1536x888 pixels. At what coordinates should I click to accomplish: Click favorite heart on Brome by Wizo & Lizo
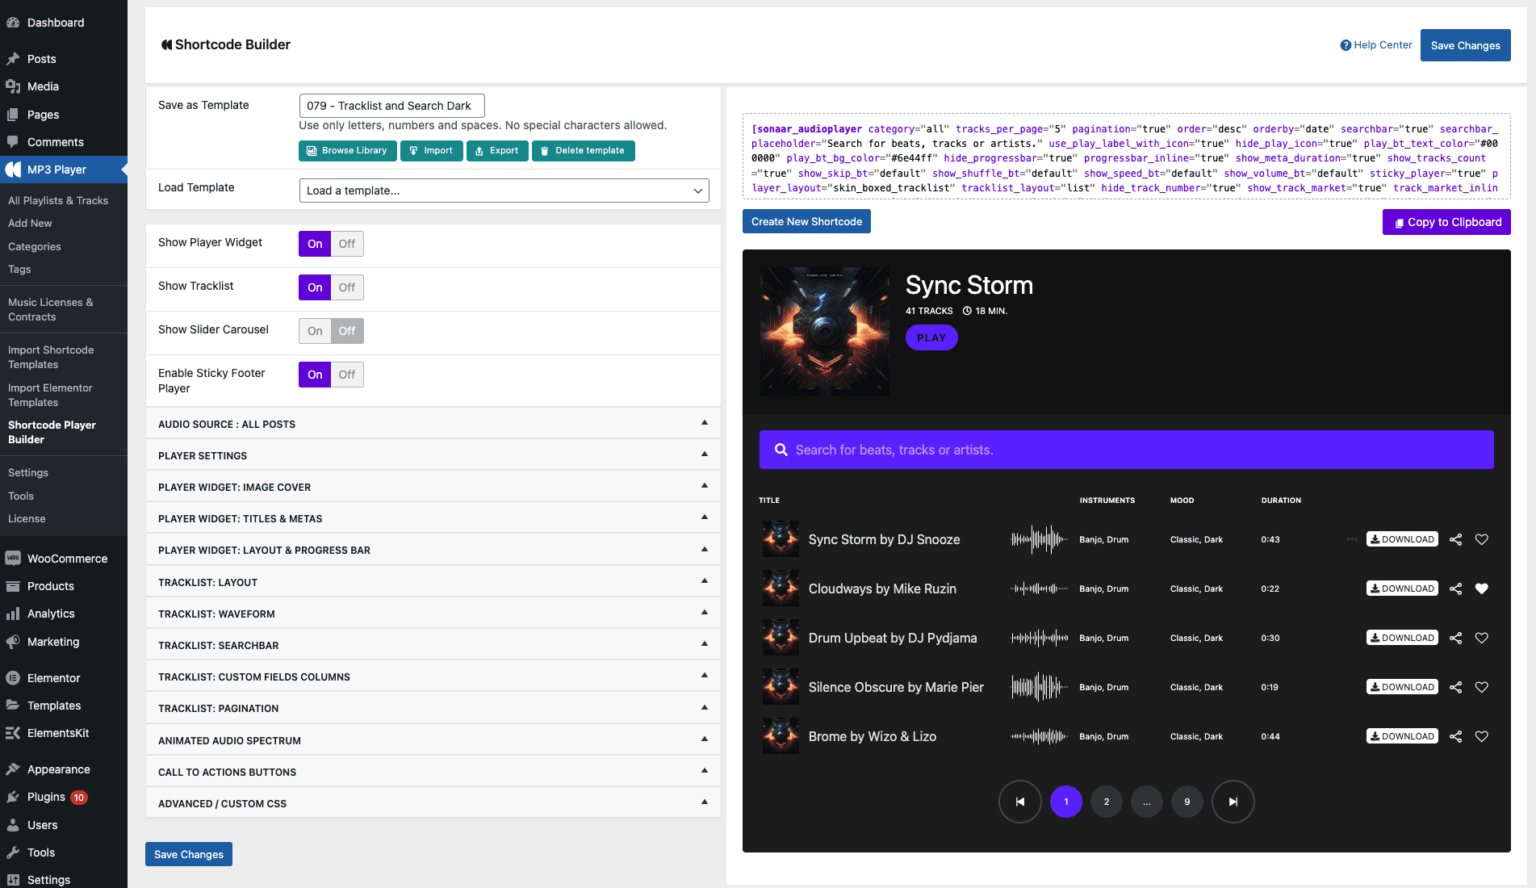click(1482, 737)
